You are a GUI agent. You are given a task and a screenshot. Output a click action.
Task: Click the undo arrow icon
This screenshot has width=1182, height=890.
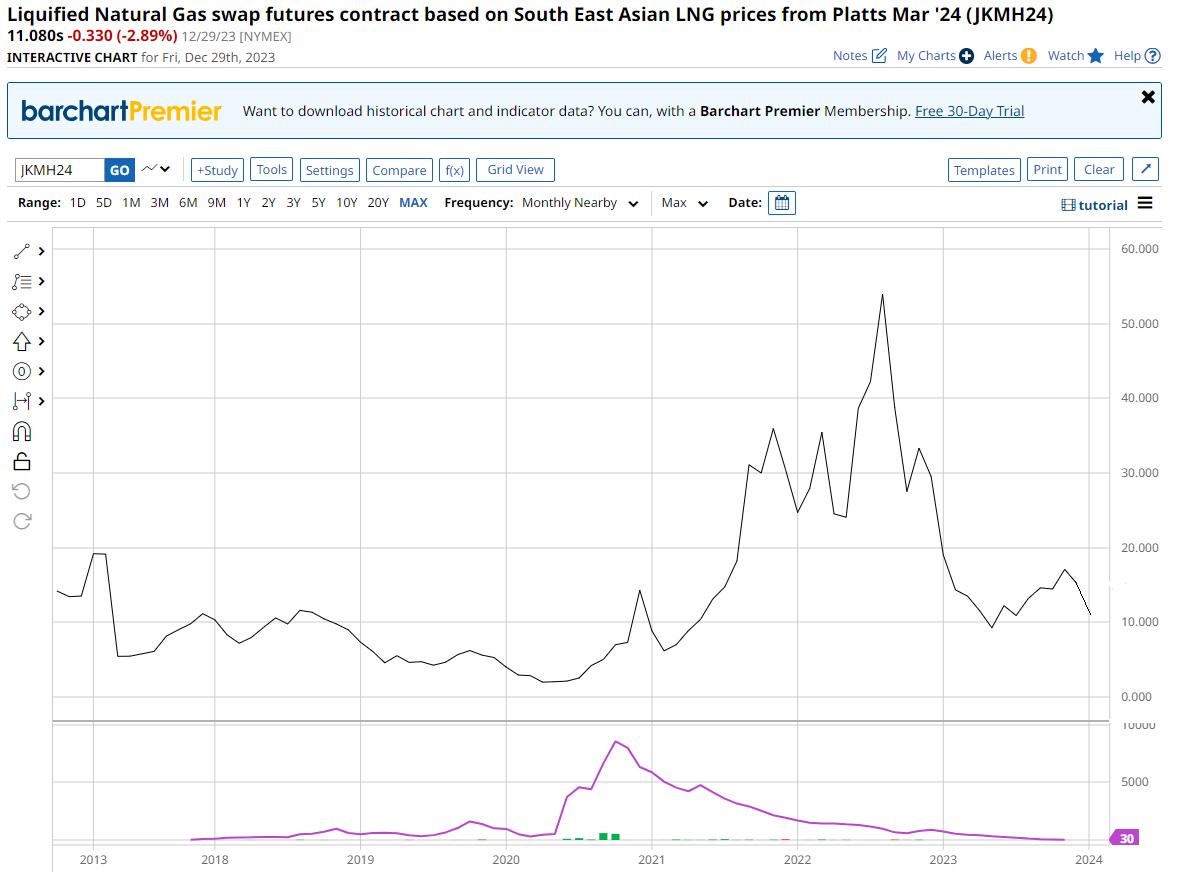(22, 491)
